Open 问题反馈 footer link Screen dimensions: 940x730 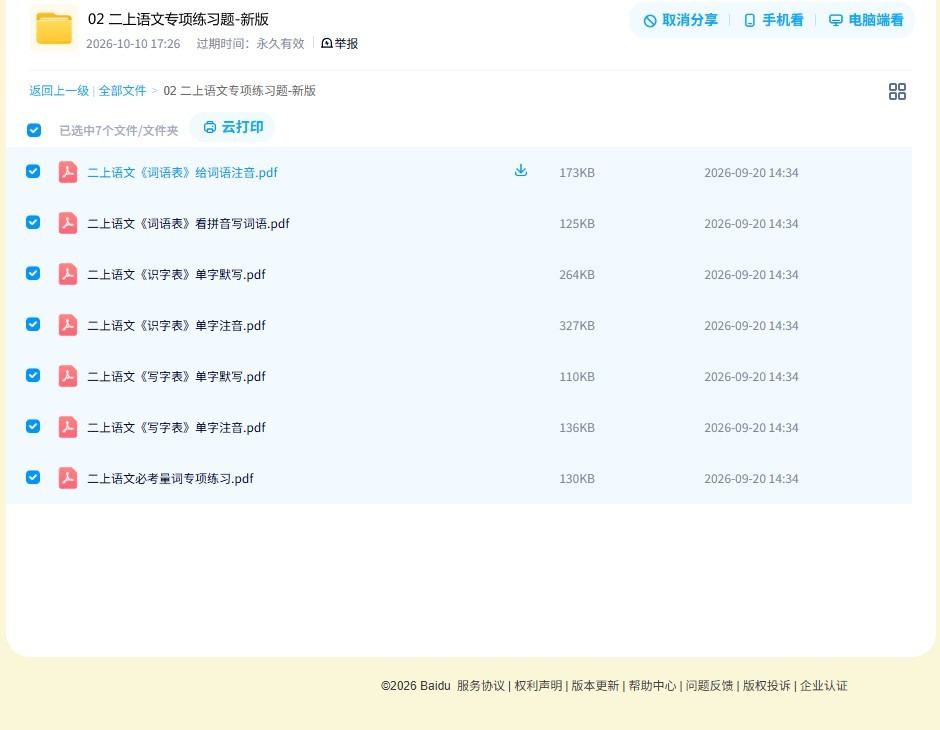(709, 686)
